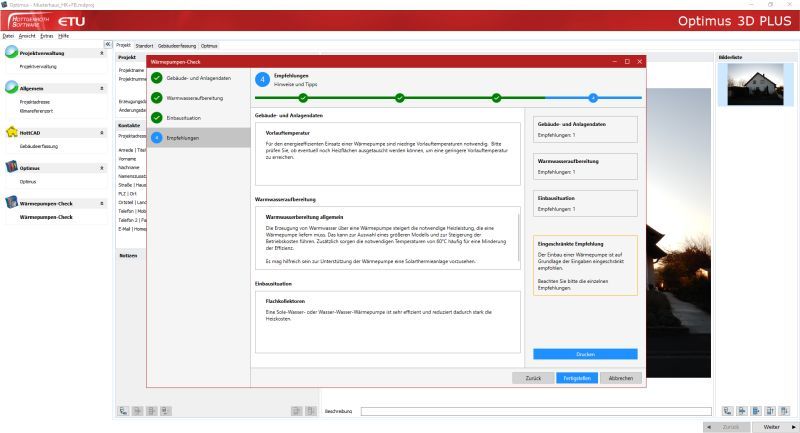This screenshot has width=800, height=433.
Task: Collapse the Allgemein sidebar group
Action: (101, 88)
